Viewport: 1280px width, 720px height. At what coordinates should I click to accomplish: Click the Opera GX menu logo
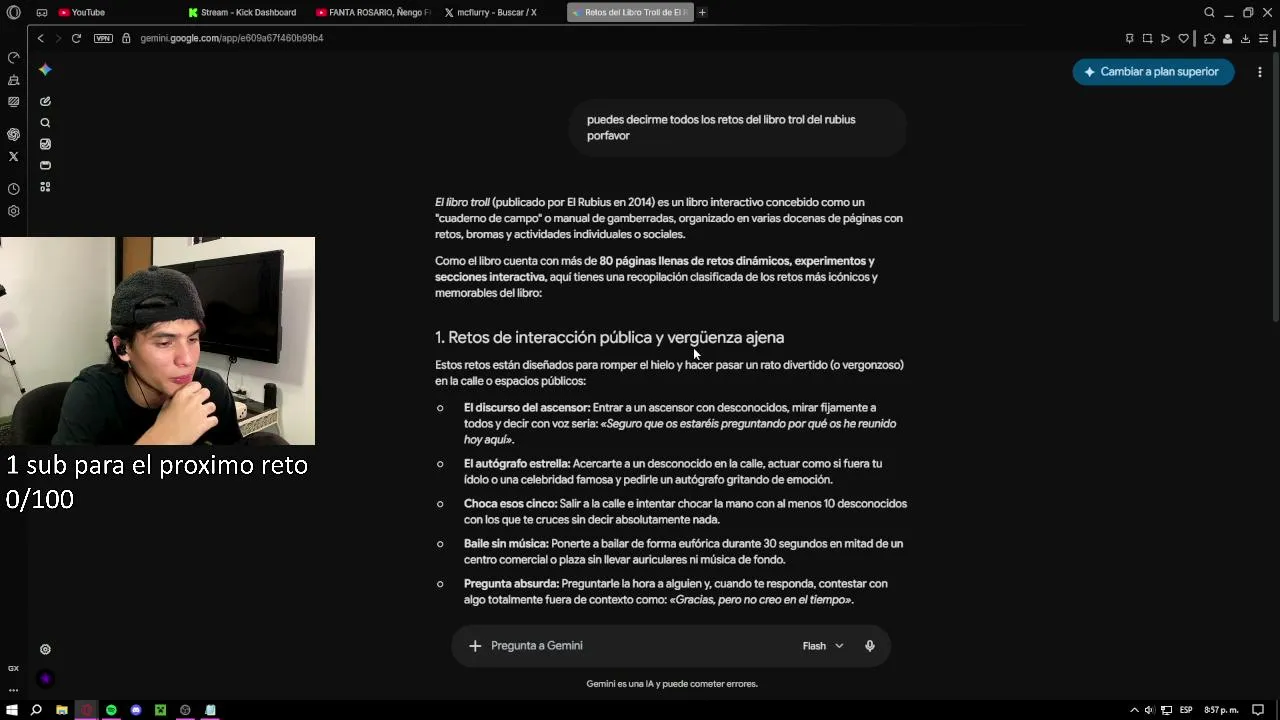click(14, 12)
